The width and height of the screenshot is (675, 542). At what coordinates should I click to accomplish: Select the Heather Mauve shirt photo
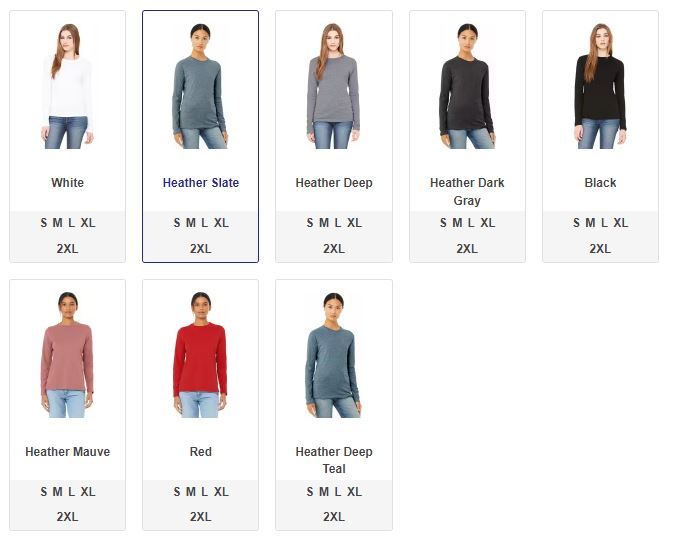point(68,355)
